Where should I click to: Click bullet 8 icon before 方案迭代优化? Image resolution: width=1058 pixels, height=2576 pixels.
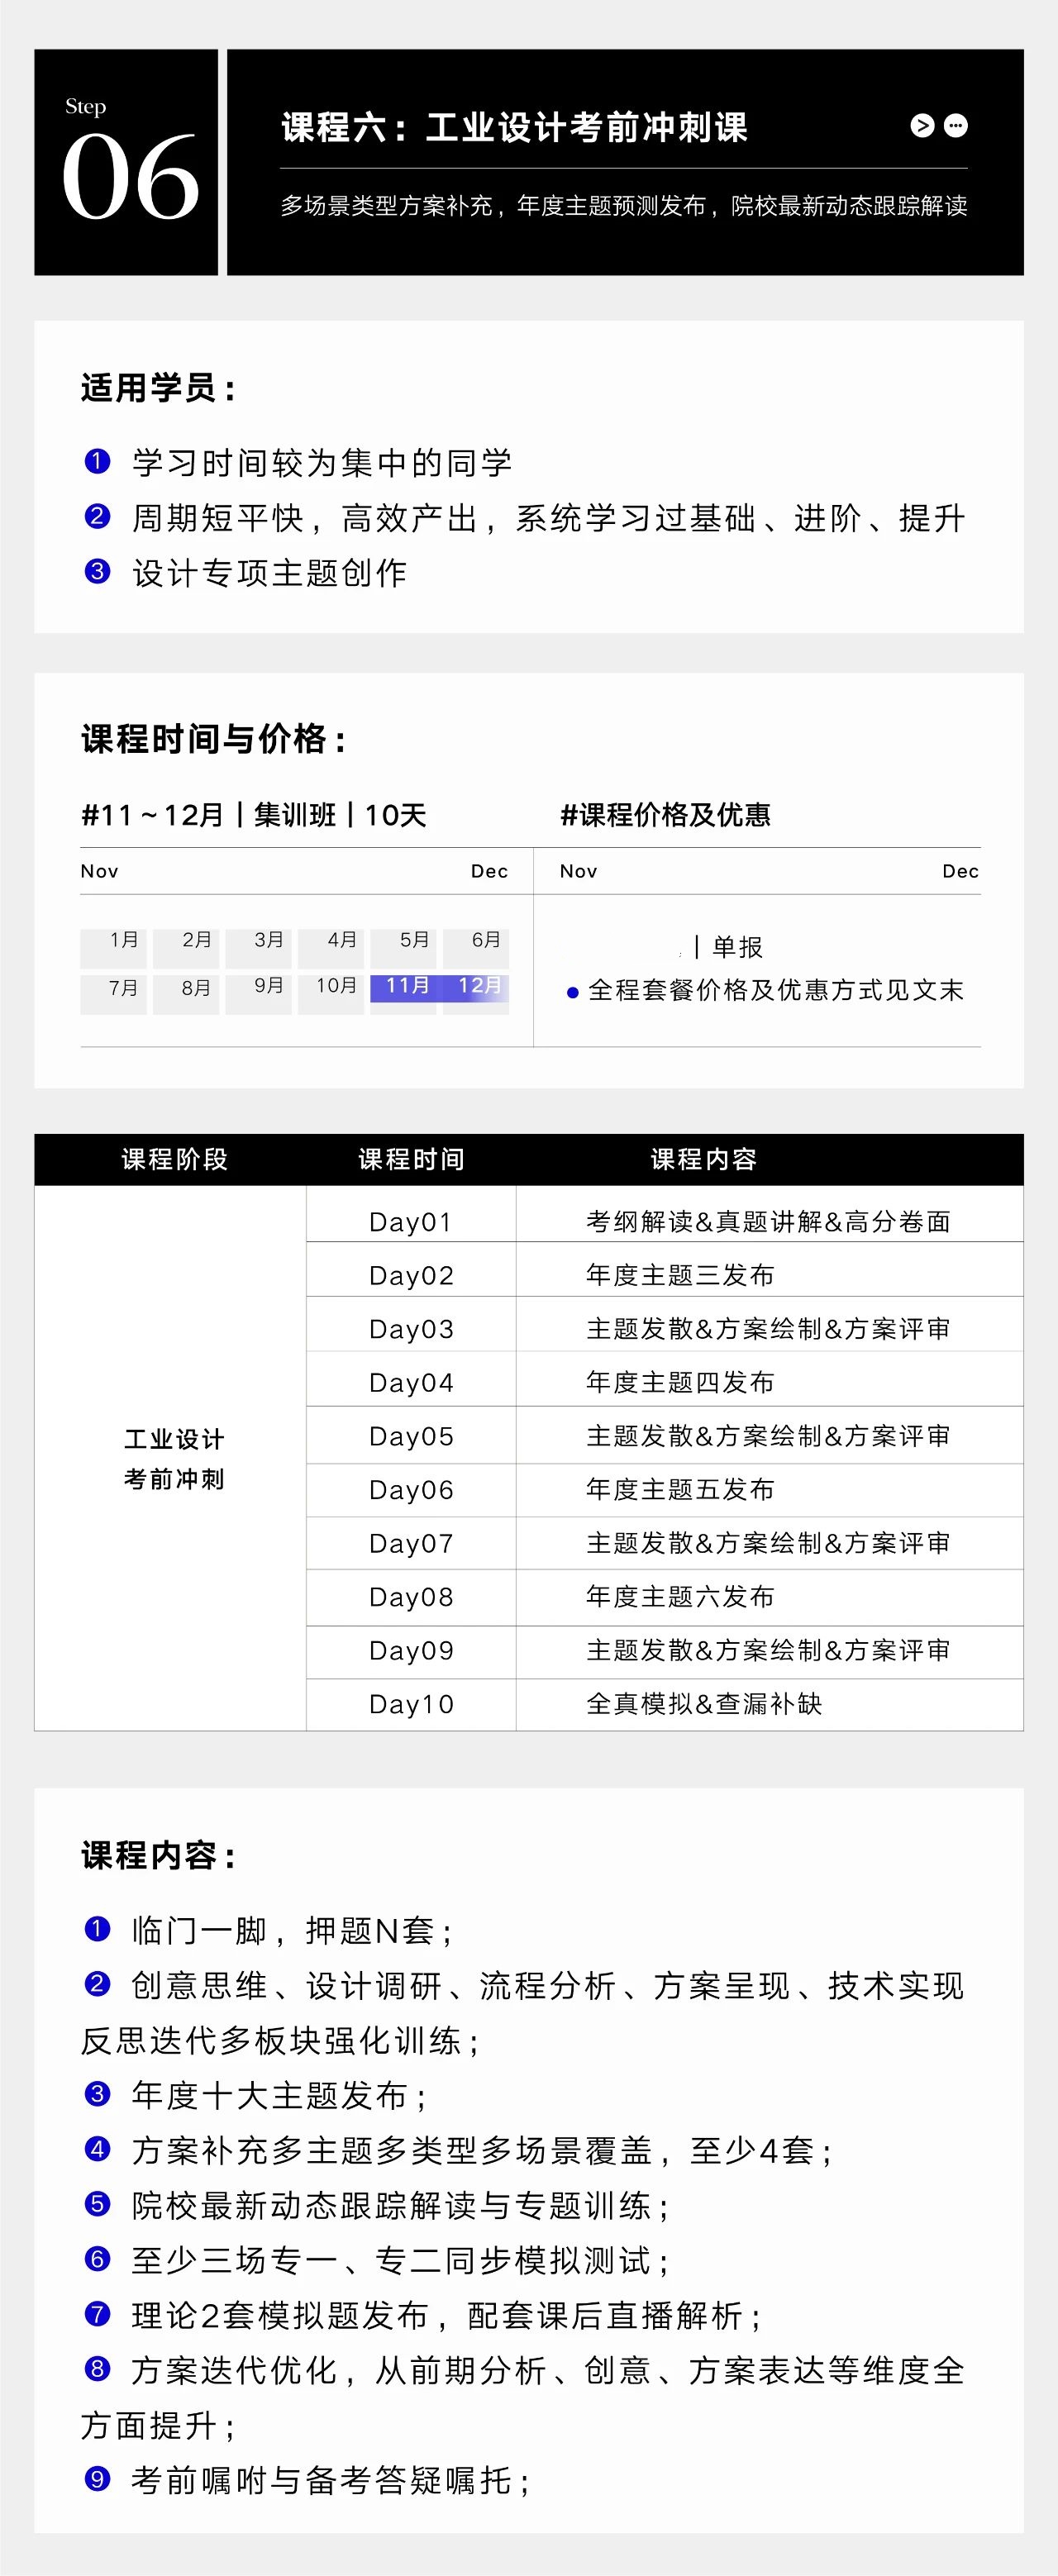(97, 2368)
